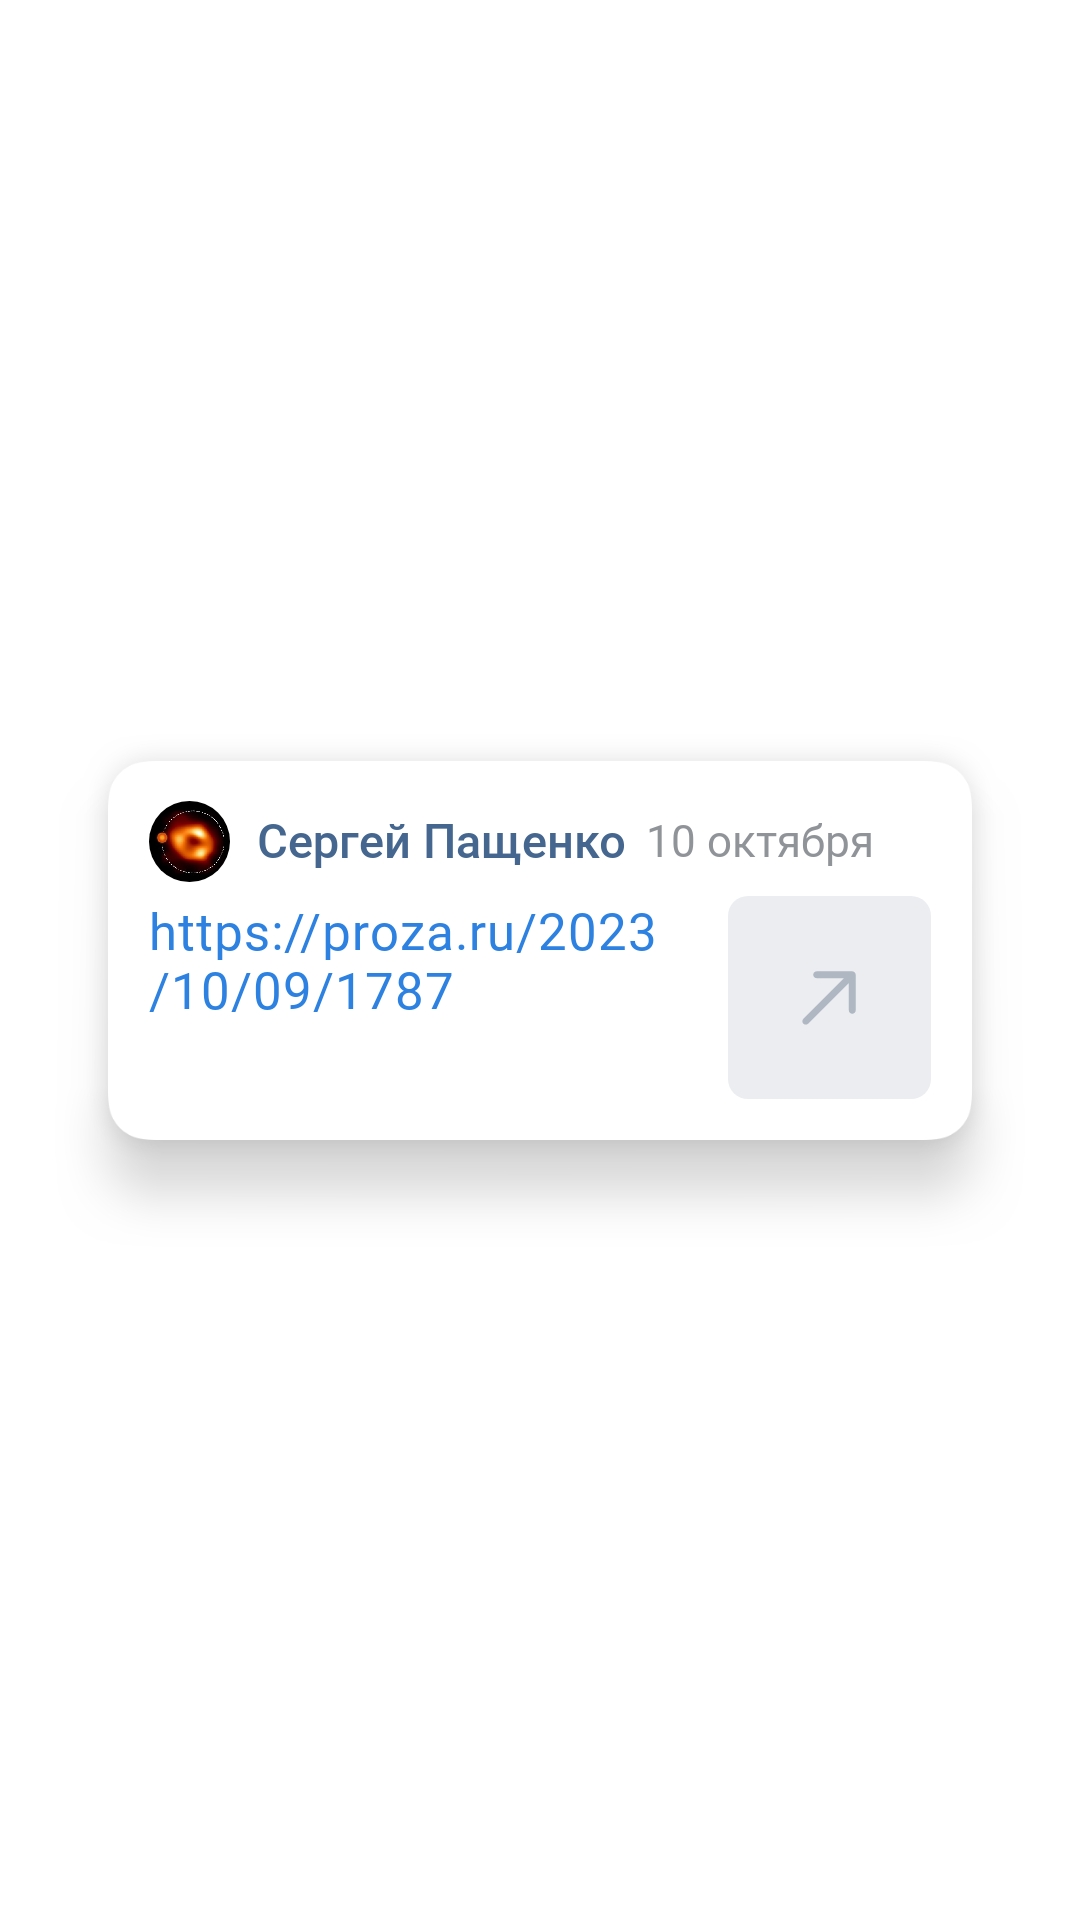Open the gray link preview thumbnail
Image resolution: width=1080 pixels, height=1920 pixels.
(x=829, y=997)
